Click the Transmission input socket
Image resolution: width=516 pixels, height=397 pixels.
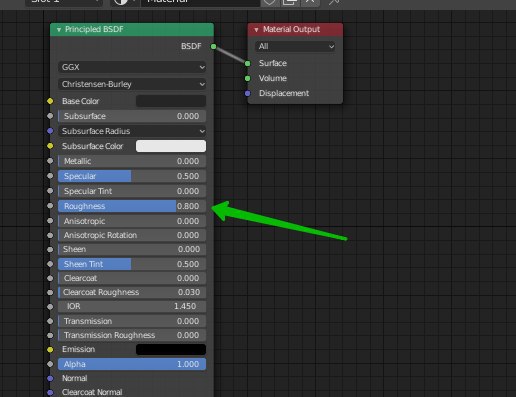50,321
